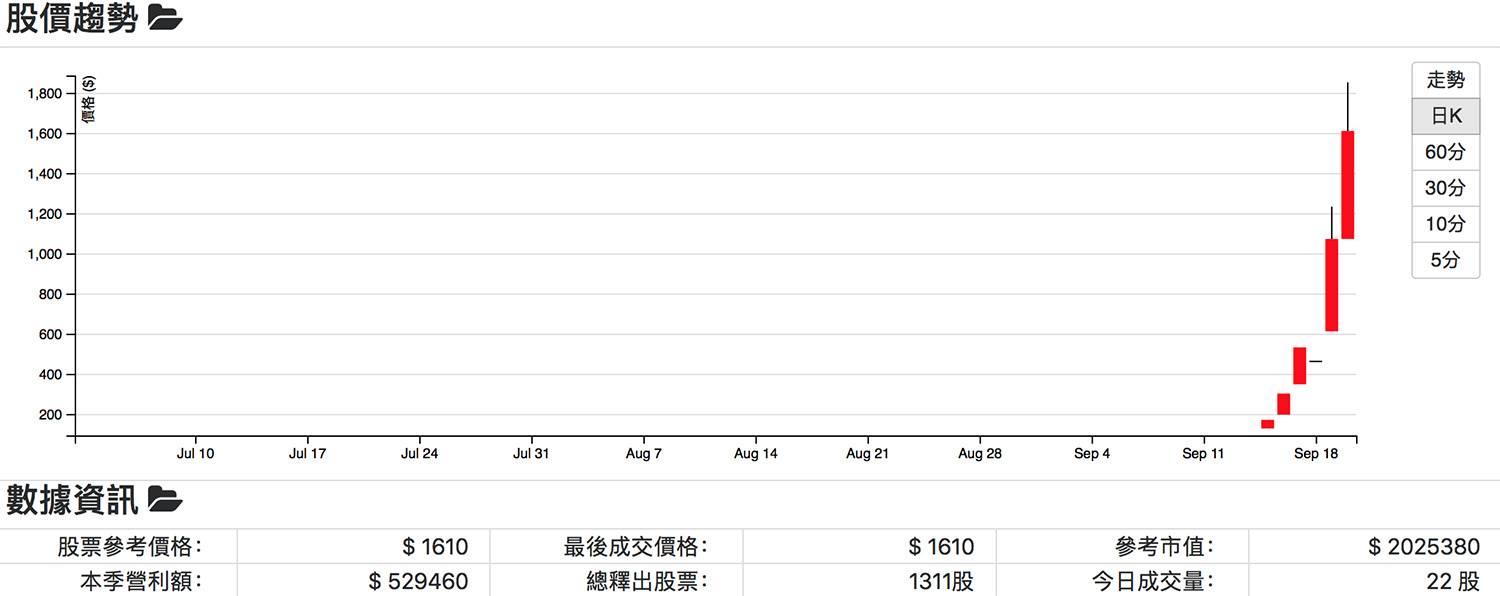Viewport: 1500px width, 596px height.
Task: Click the red candlestick near 200–300
Action: (1283, 404)
